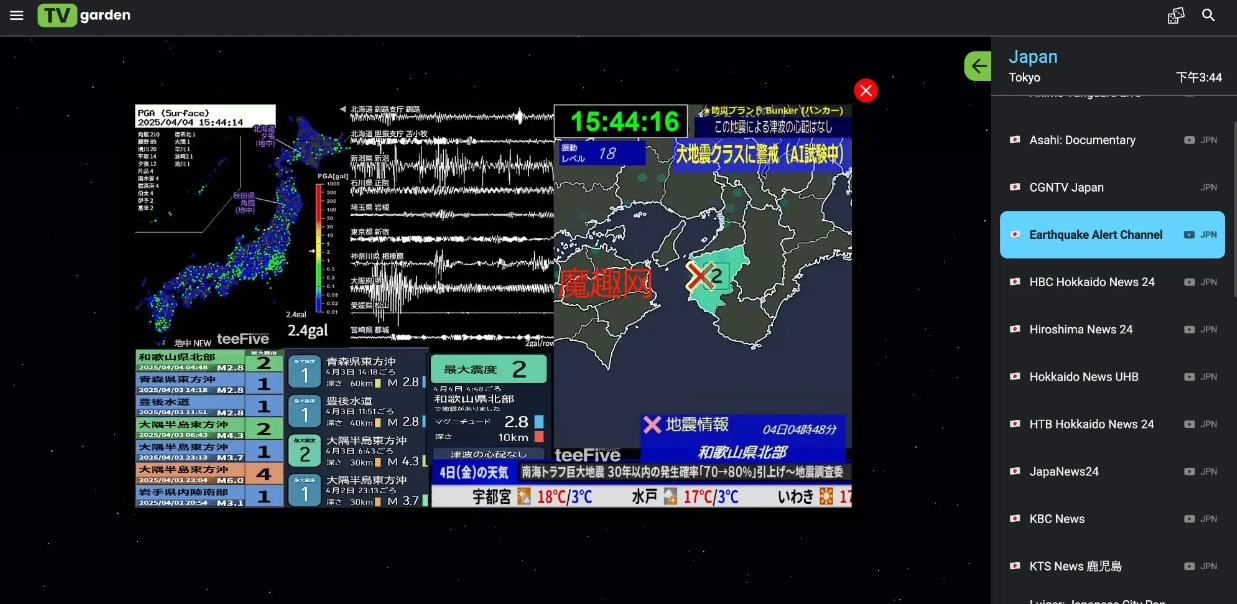Image resolution: width=1237 pixels, height=604 pixels.
Task: Select KBC News channel
Action: (x=1112, y=519)
